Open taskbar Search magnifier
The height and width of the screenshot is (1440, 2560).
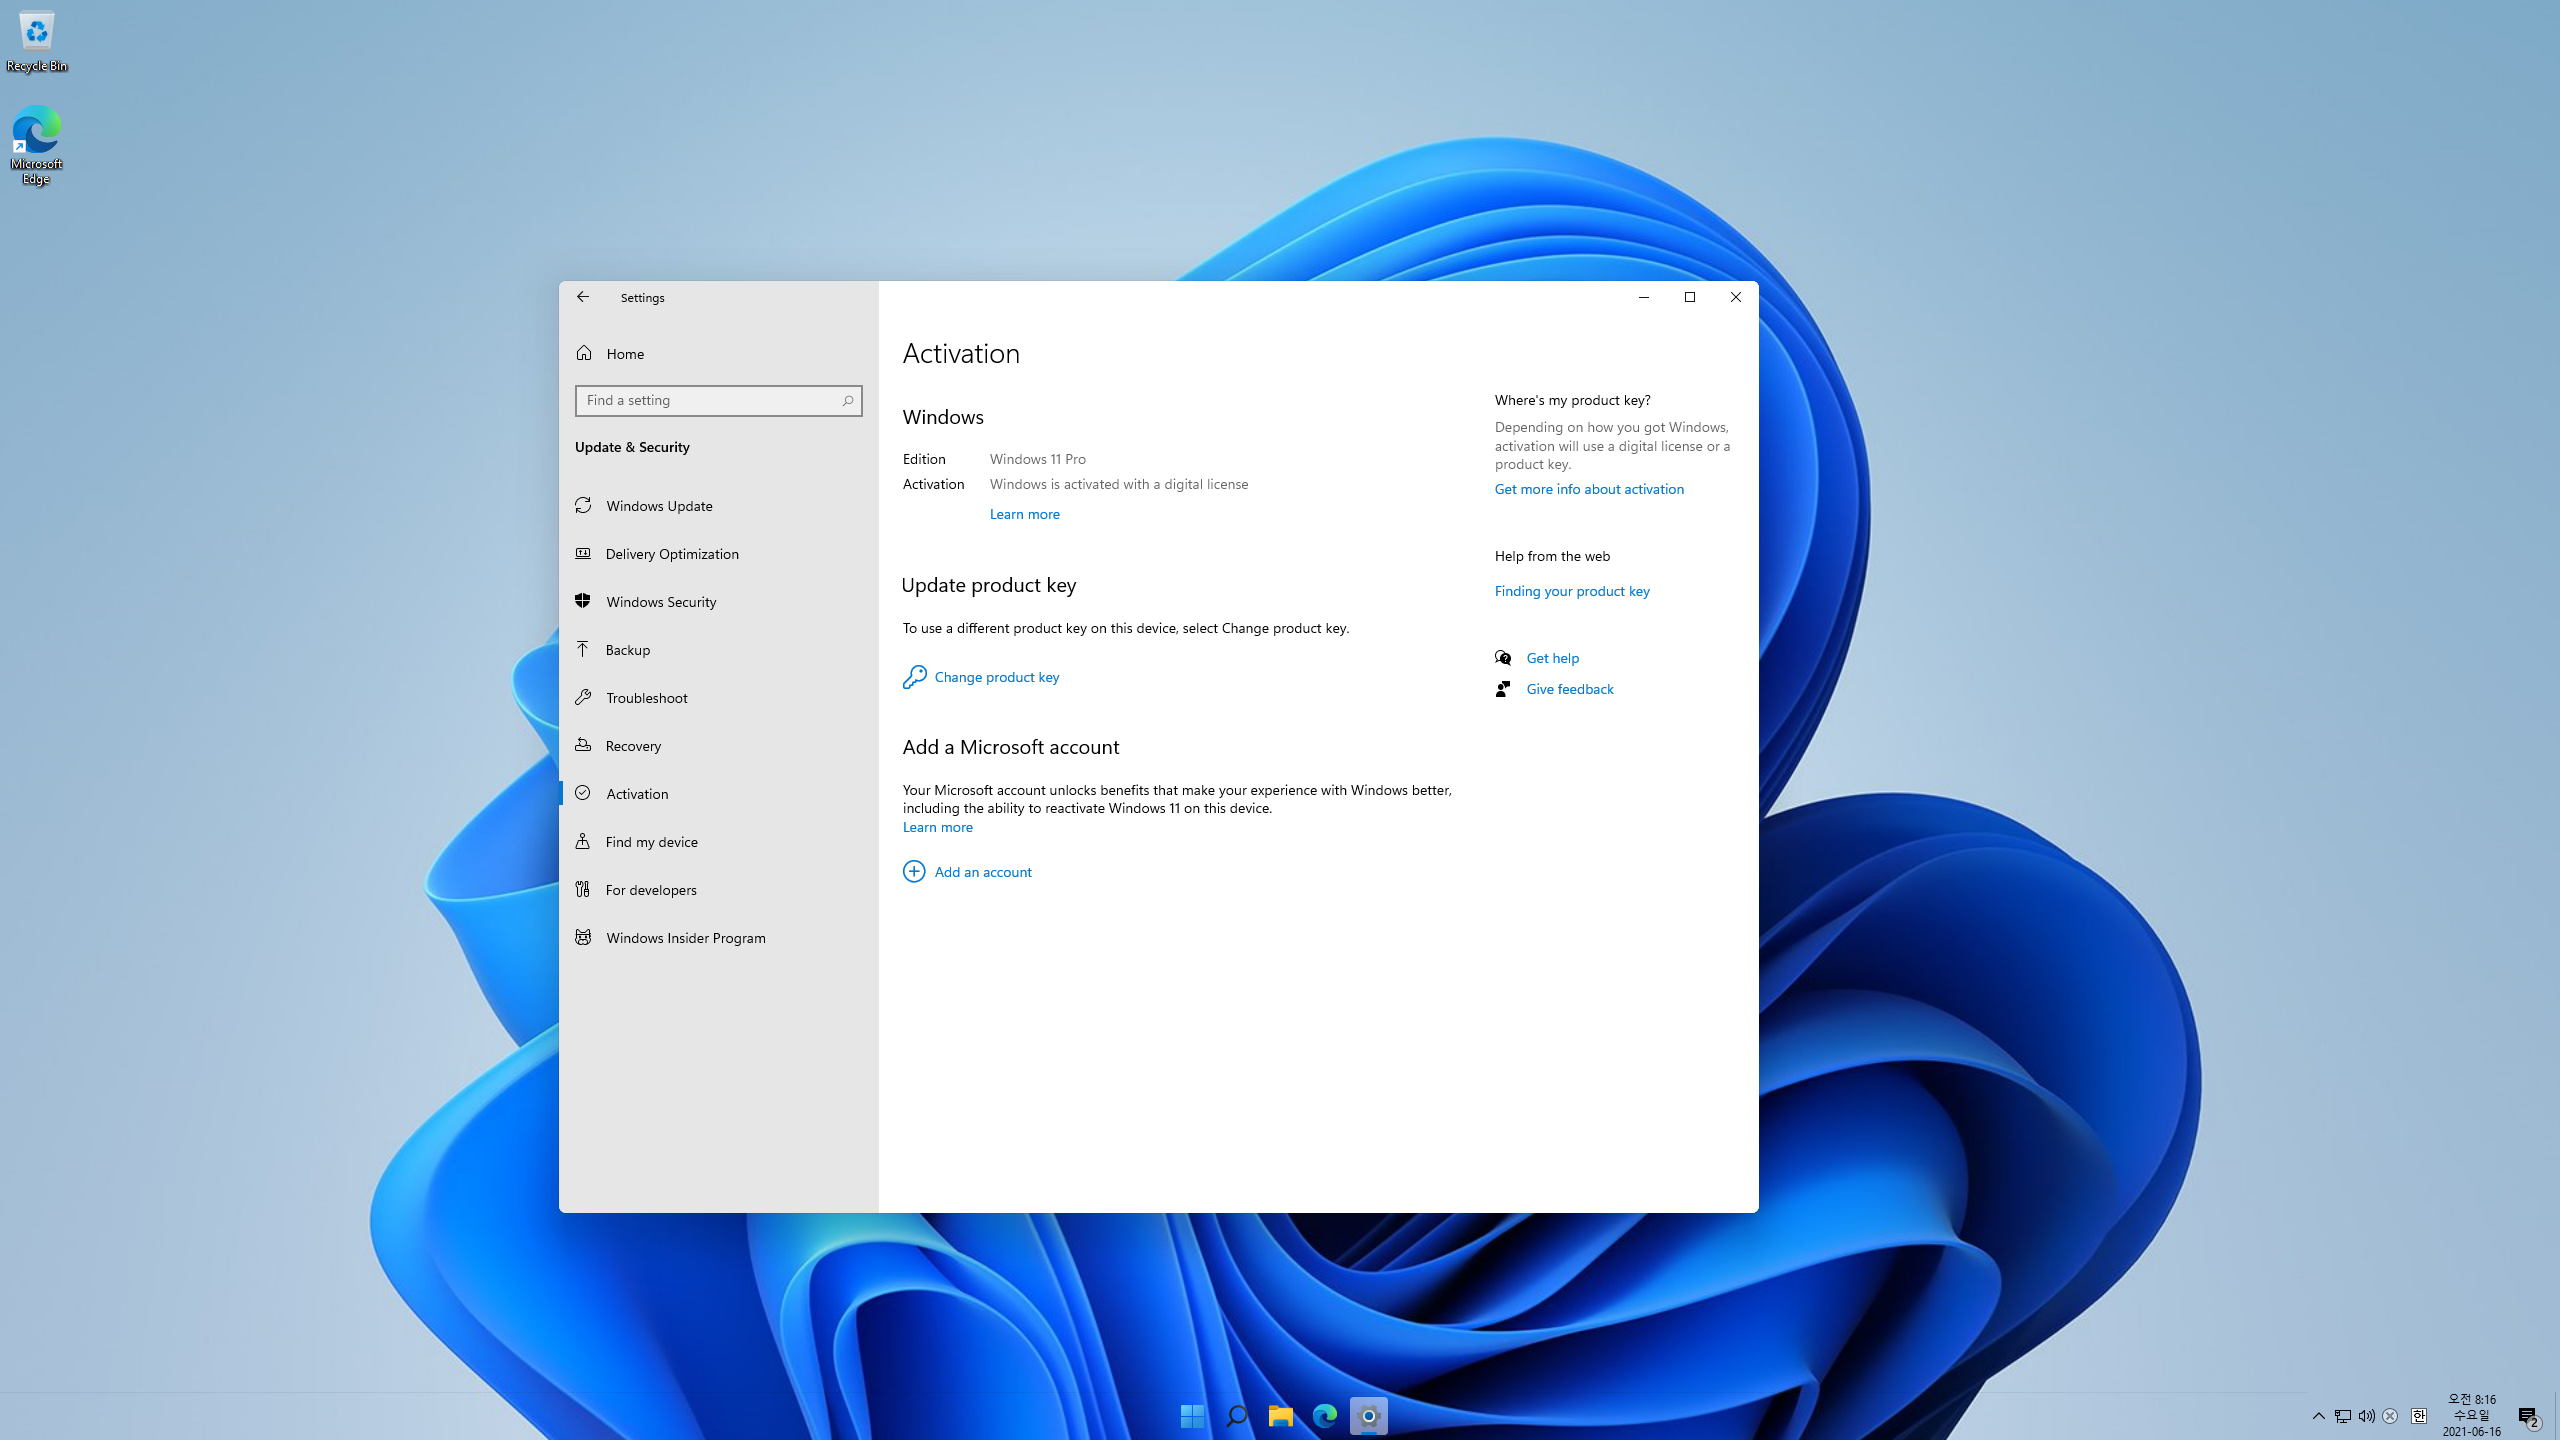coord(1236,1416)
